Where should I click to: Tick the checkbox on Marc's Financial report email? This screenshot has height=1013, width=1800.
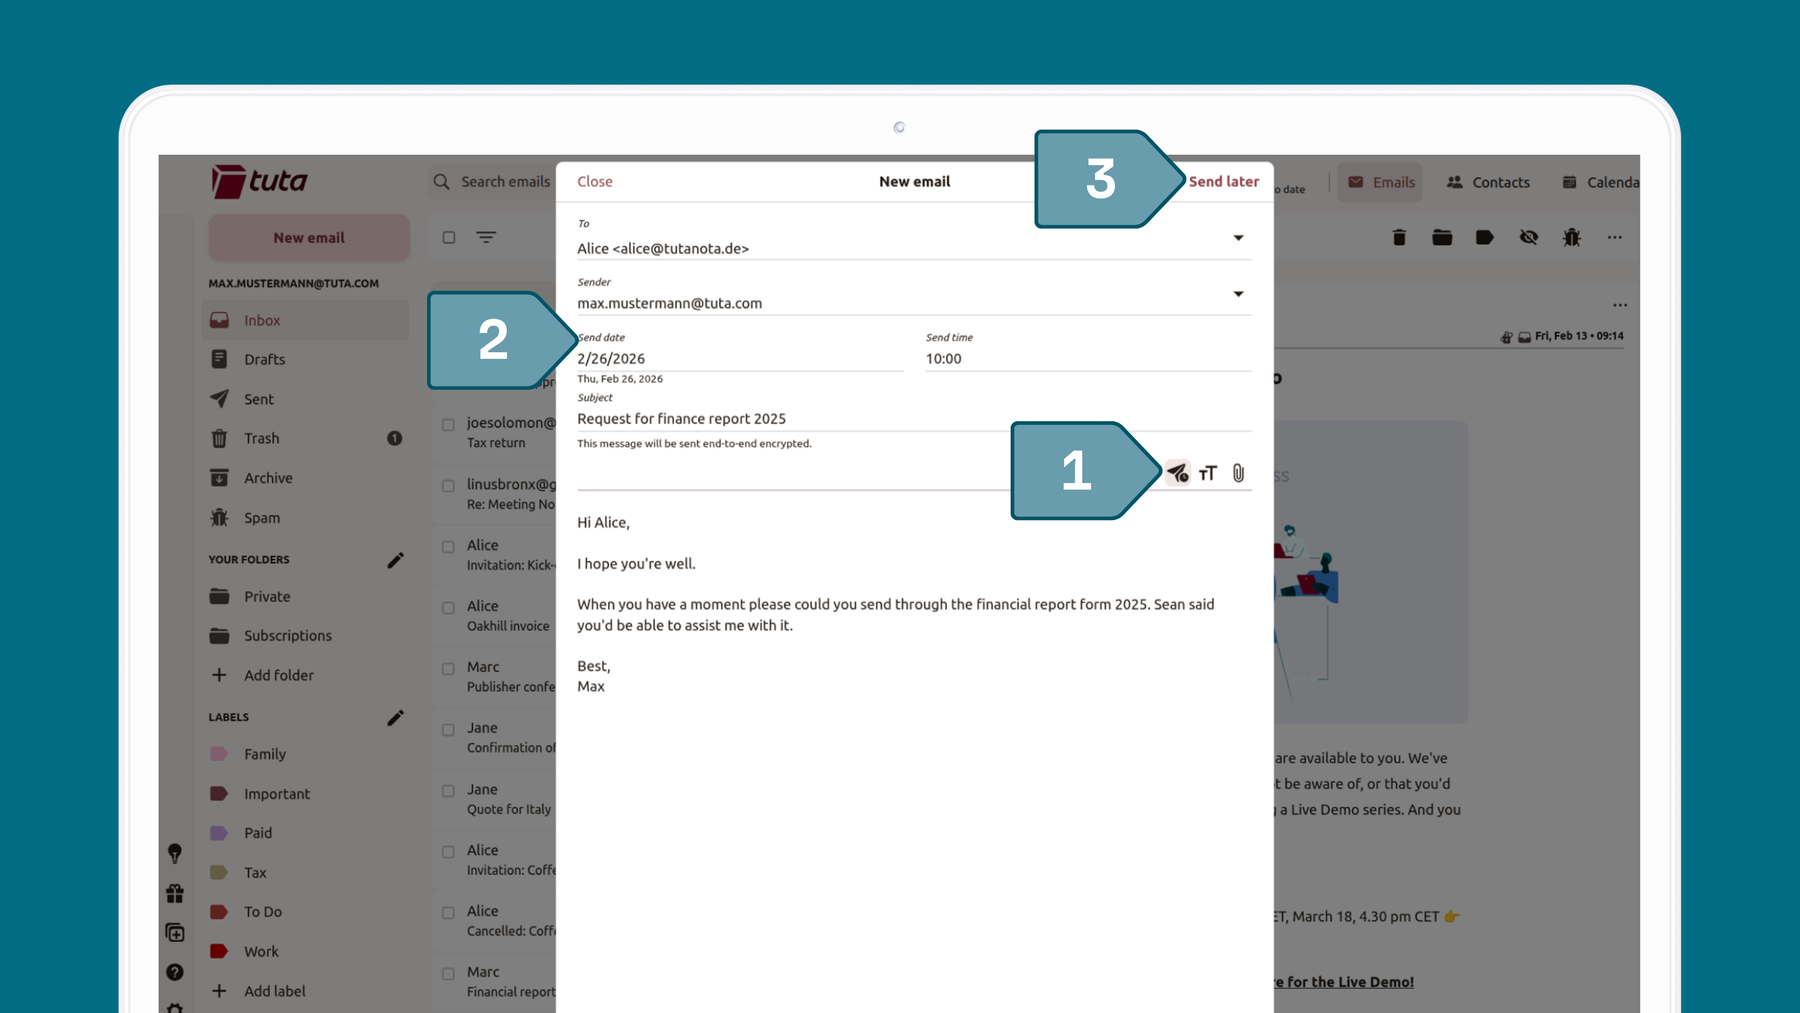tap(447, 973)
